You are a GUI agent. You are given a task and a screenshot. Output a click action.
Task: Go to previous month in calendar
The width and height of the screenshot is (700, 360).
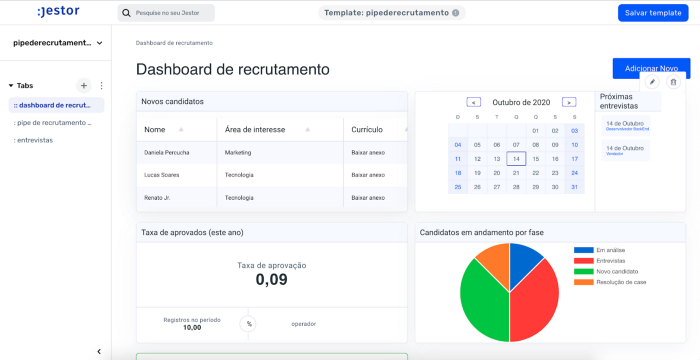point(474,102)
